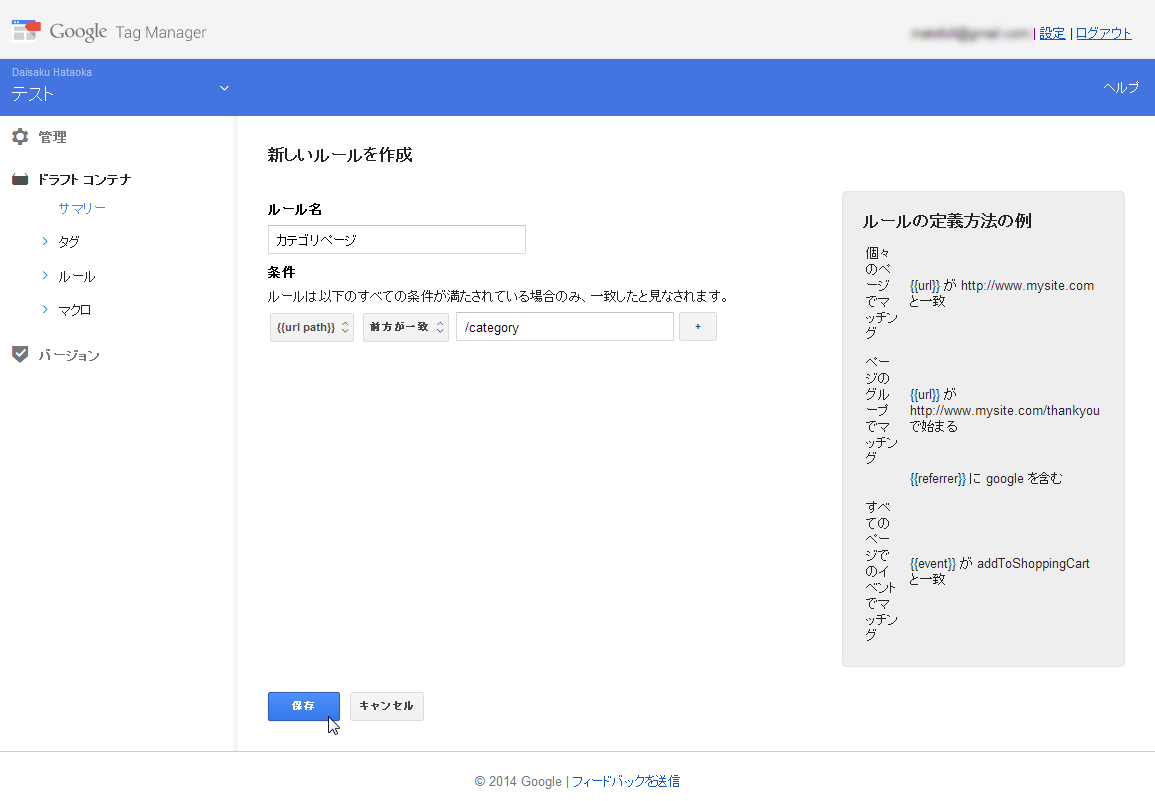Expand the ルール tree chevron
1155x801 pixels.
pyautogui.click(x=45, y=276)
